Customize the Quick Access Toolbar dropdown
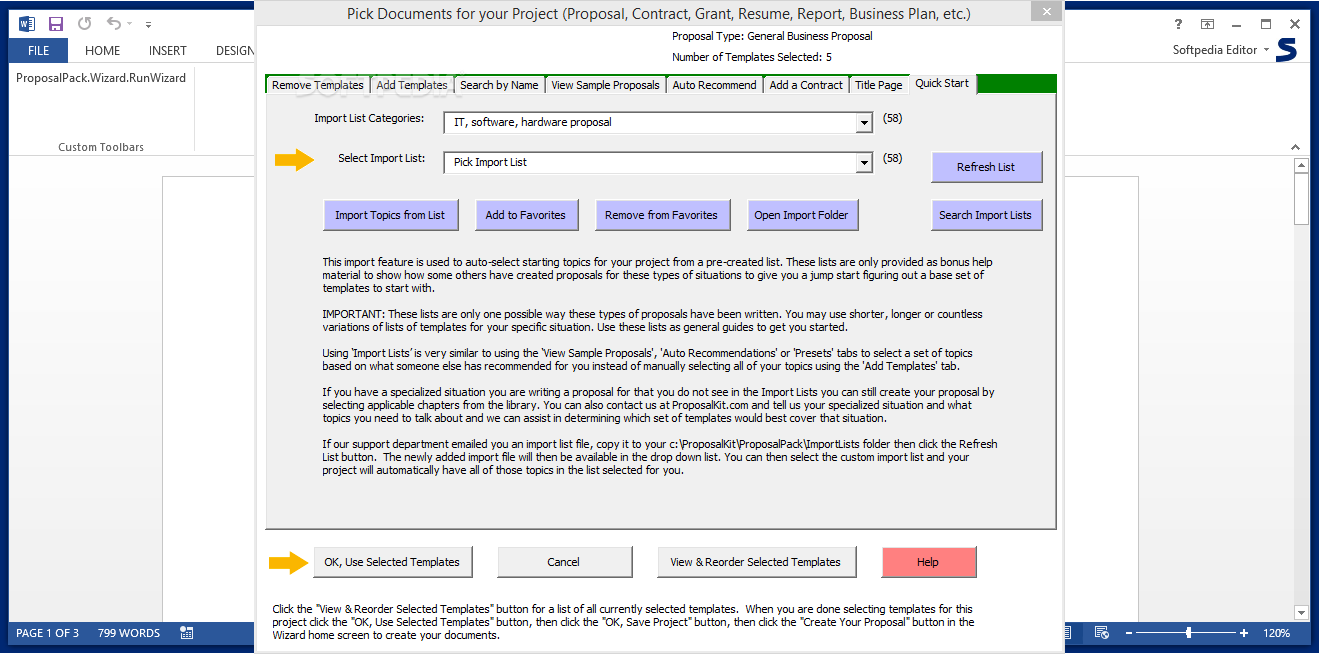Image resolution: width=1319 pixels, height=654 pixels. click(x=149, y=24)
